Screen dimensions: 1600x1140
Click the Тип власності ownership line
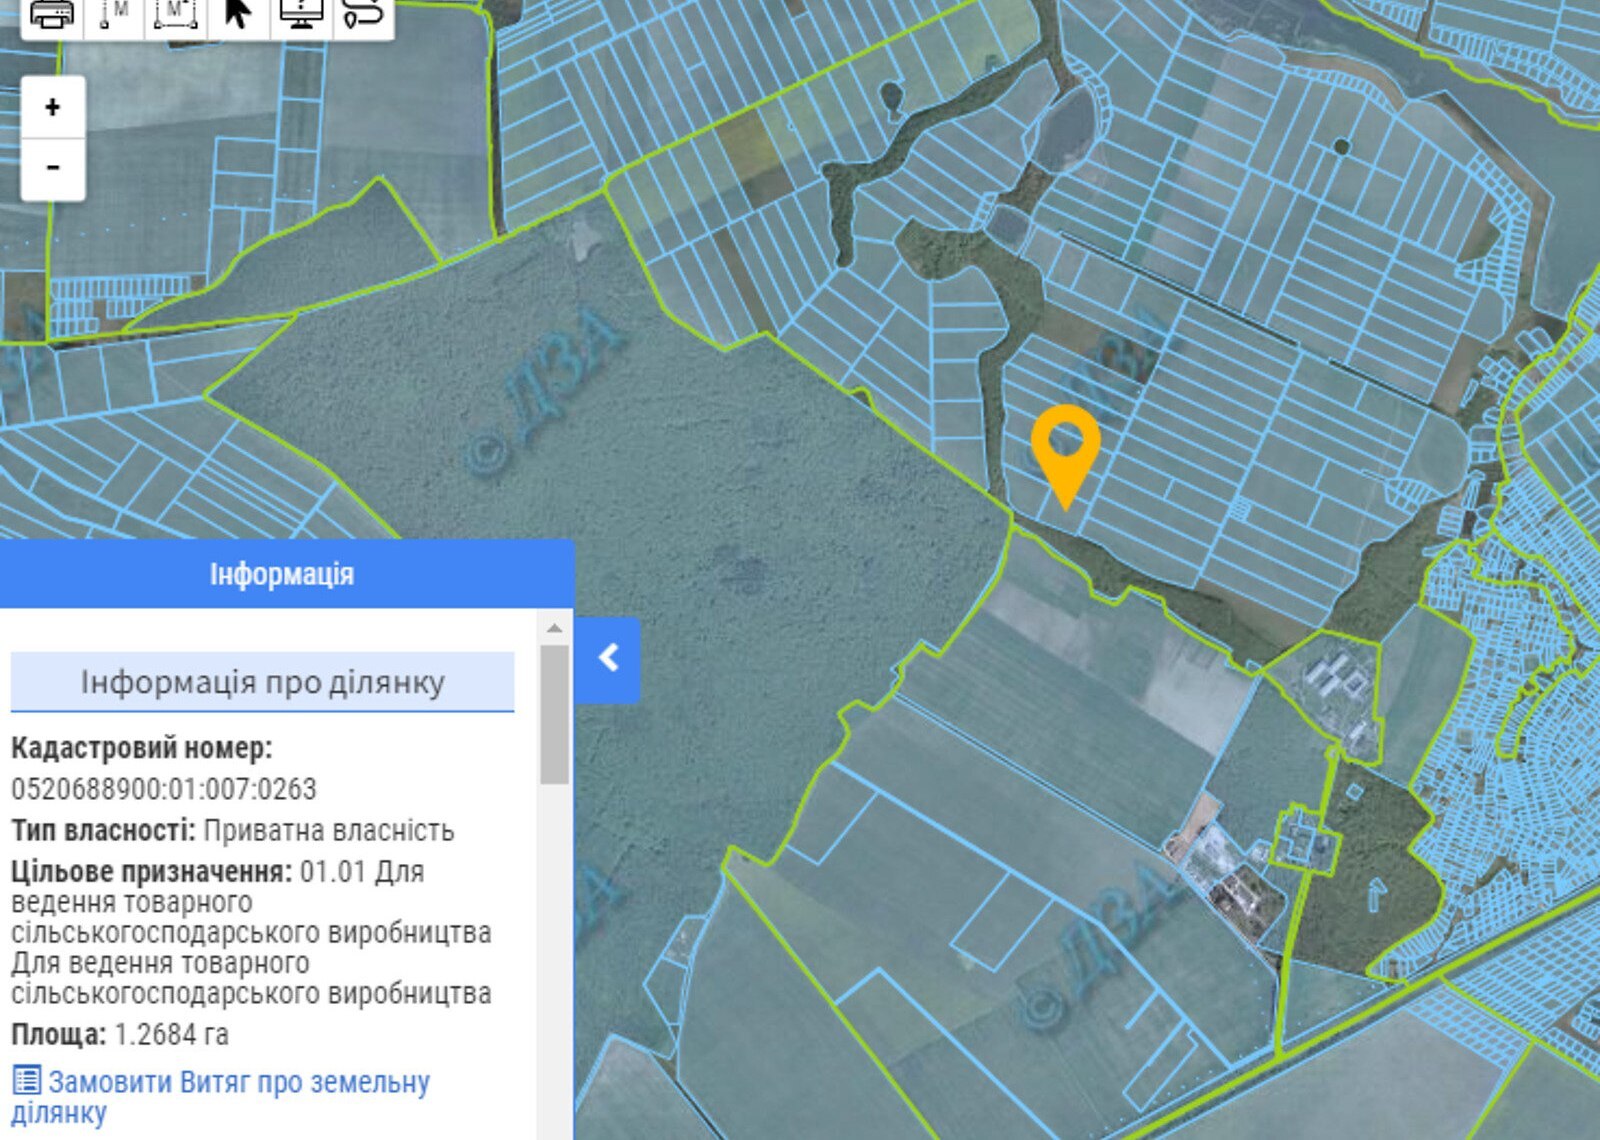(232, 831)
